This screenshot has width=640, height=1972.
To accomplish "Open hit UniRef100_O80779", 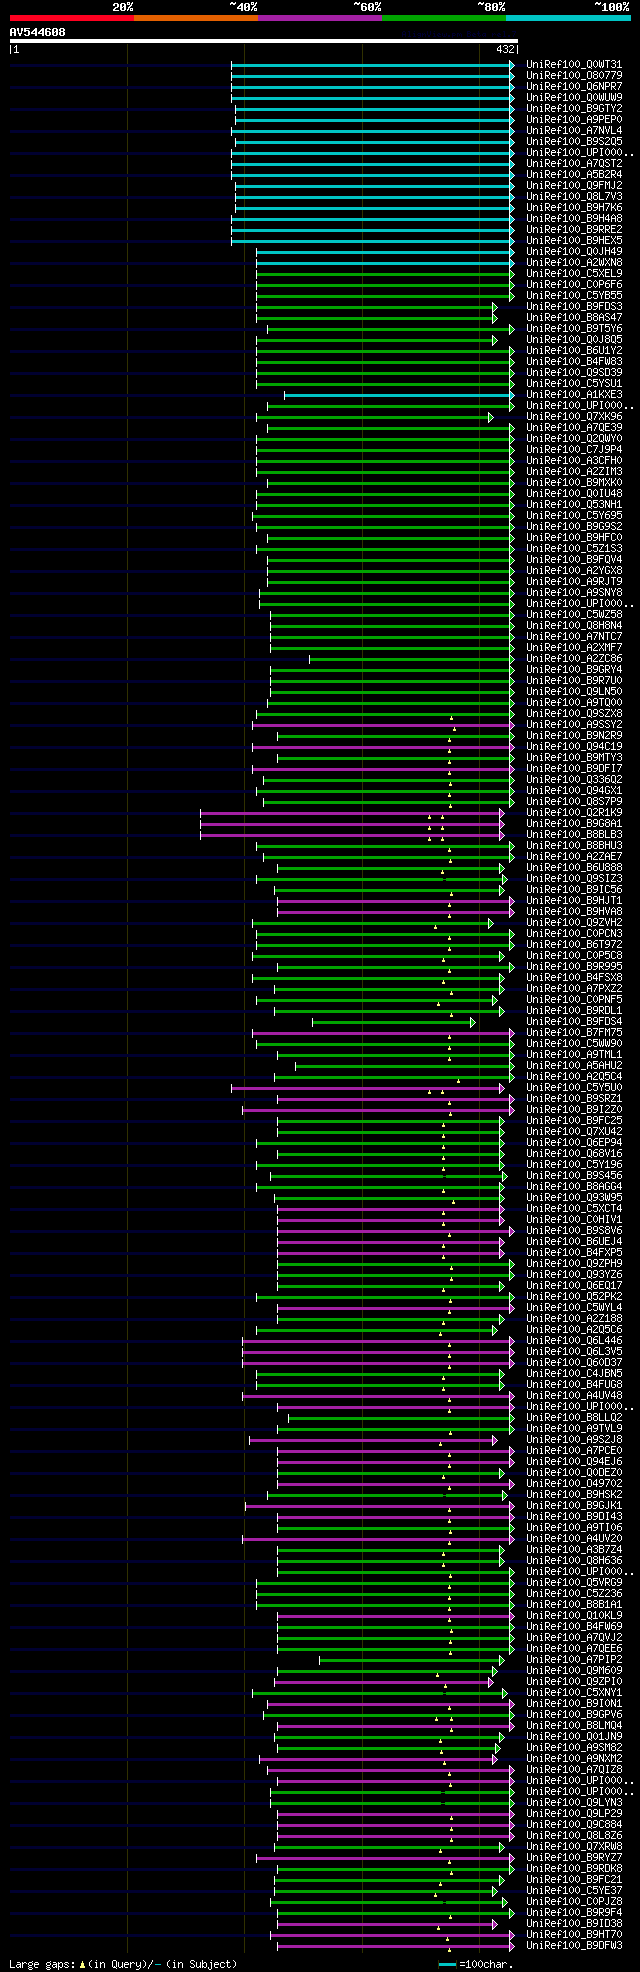I will [574, 76].
